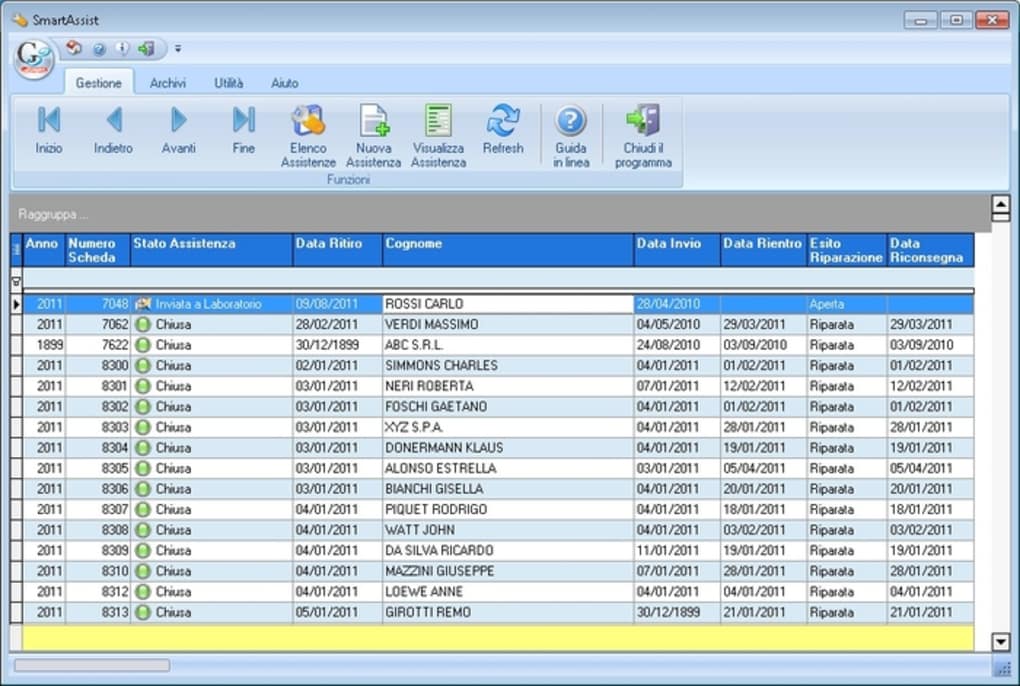Step back with the Indietro arrow

[x=113, y=129]
